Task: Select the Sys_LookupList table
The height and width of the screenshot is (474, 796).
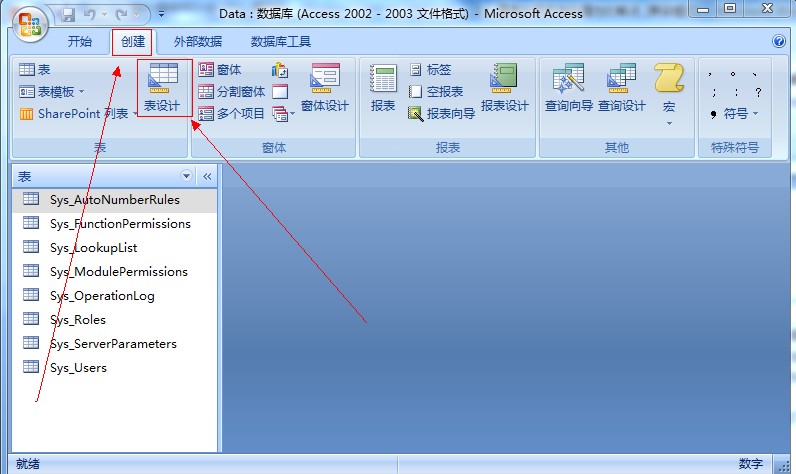Action: pyautogui.click(x=115, y=248)
